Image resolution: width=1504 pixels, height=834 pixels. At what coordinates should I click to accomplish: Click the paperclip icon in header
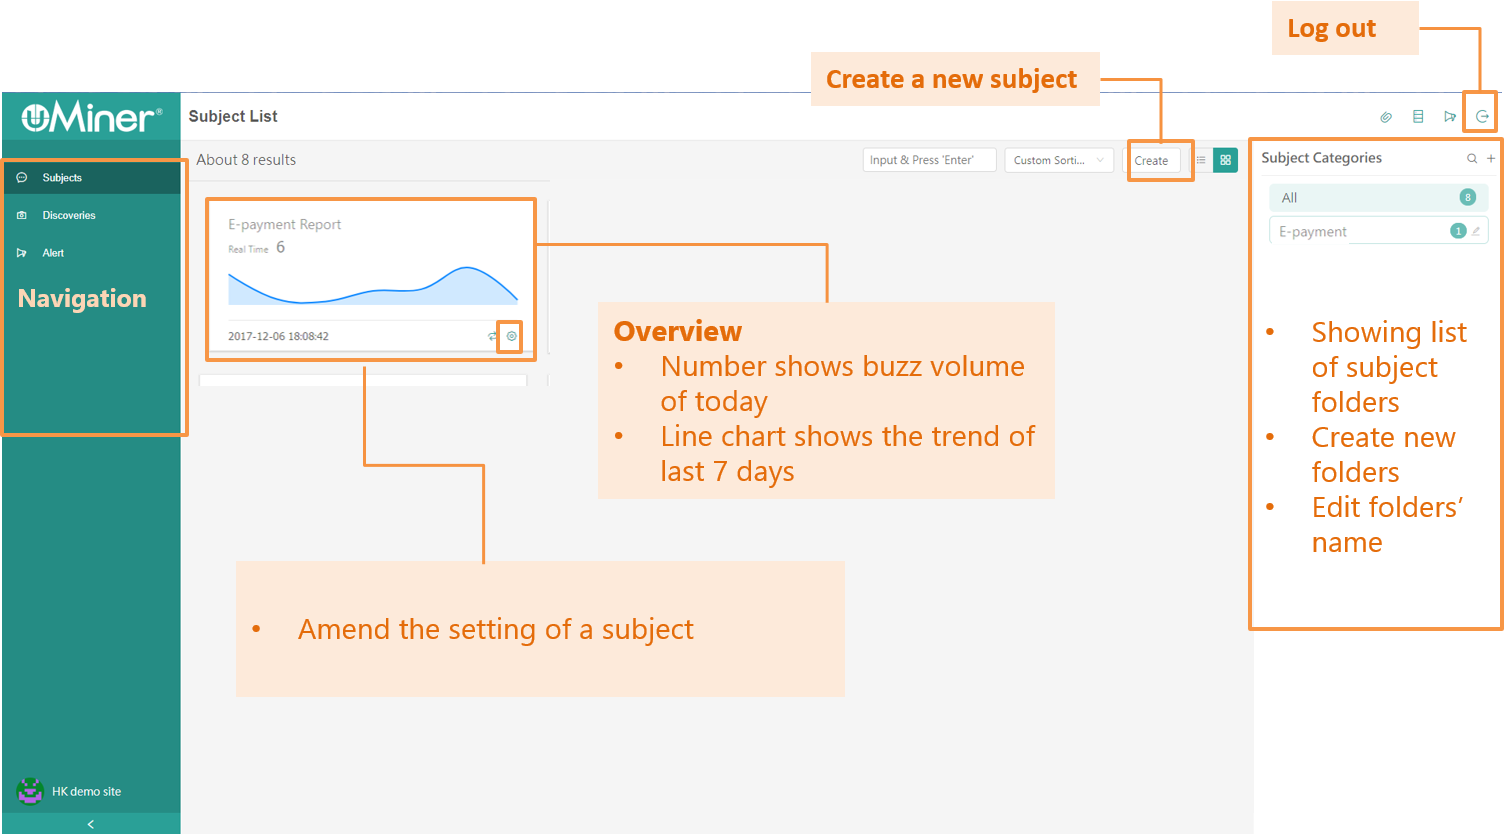1386,117
